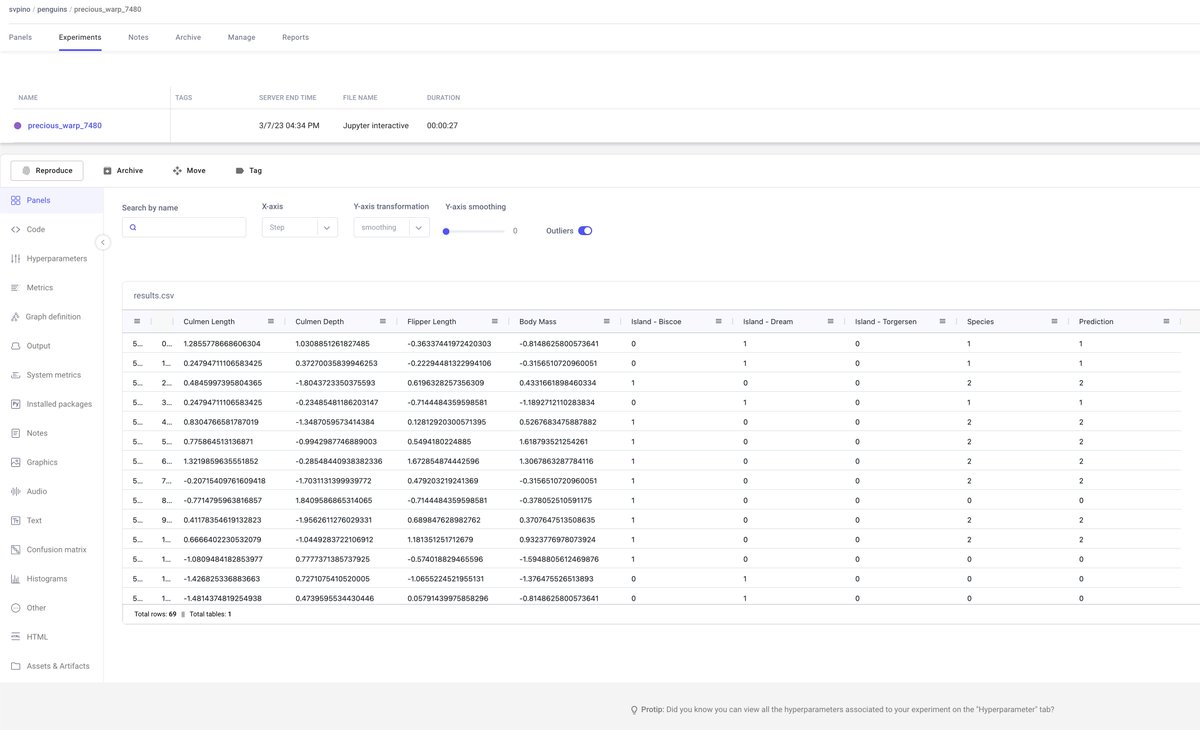Adjust the Y-axis smoothing slider
1200x730 pixels.
(446, 229)
